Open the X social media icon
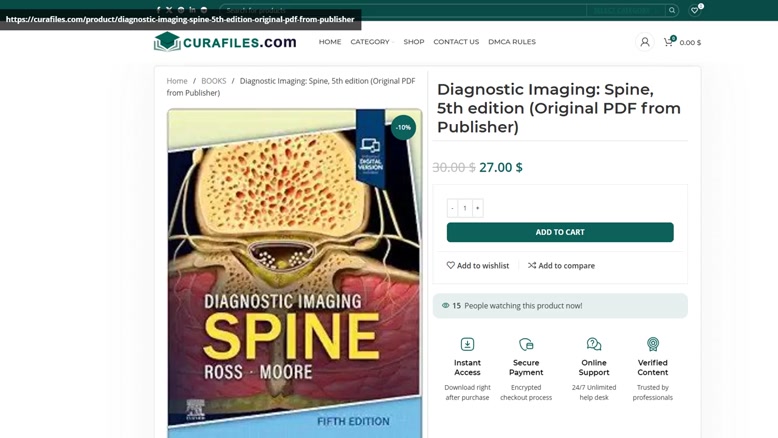The image size is (778, 438). 169,9
